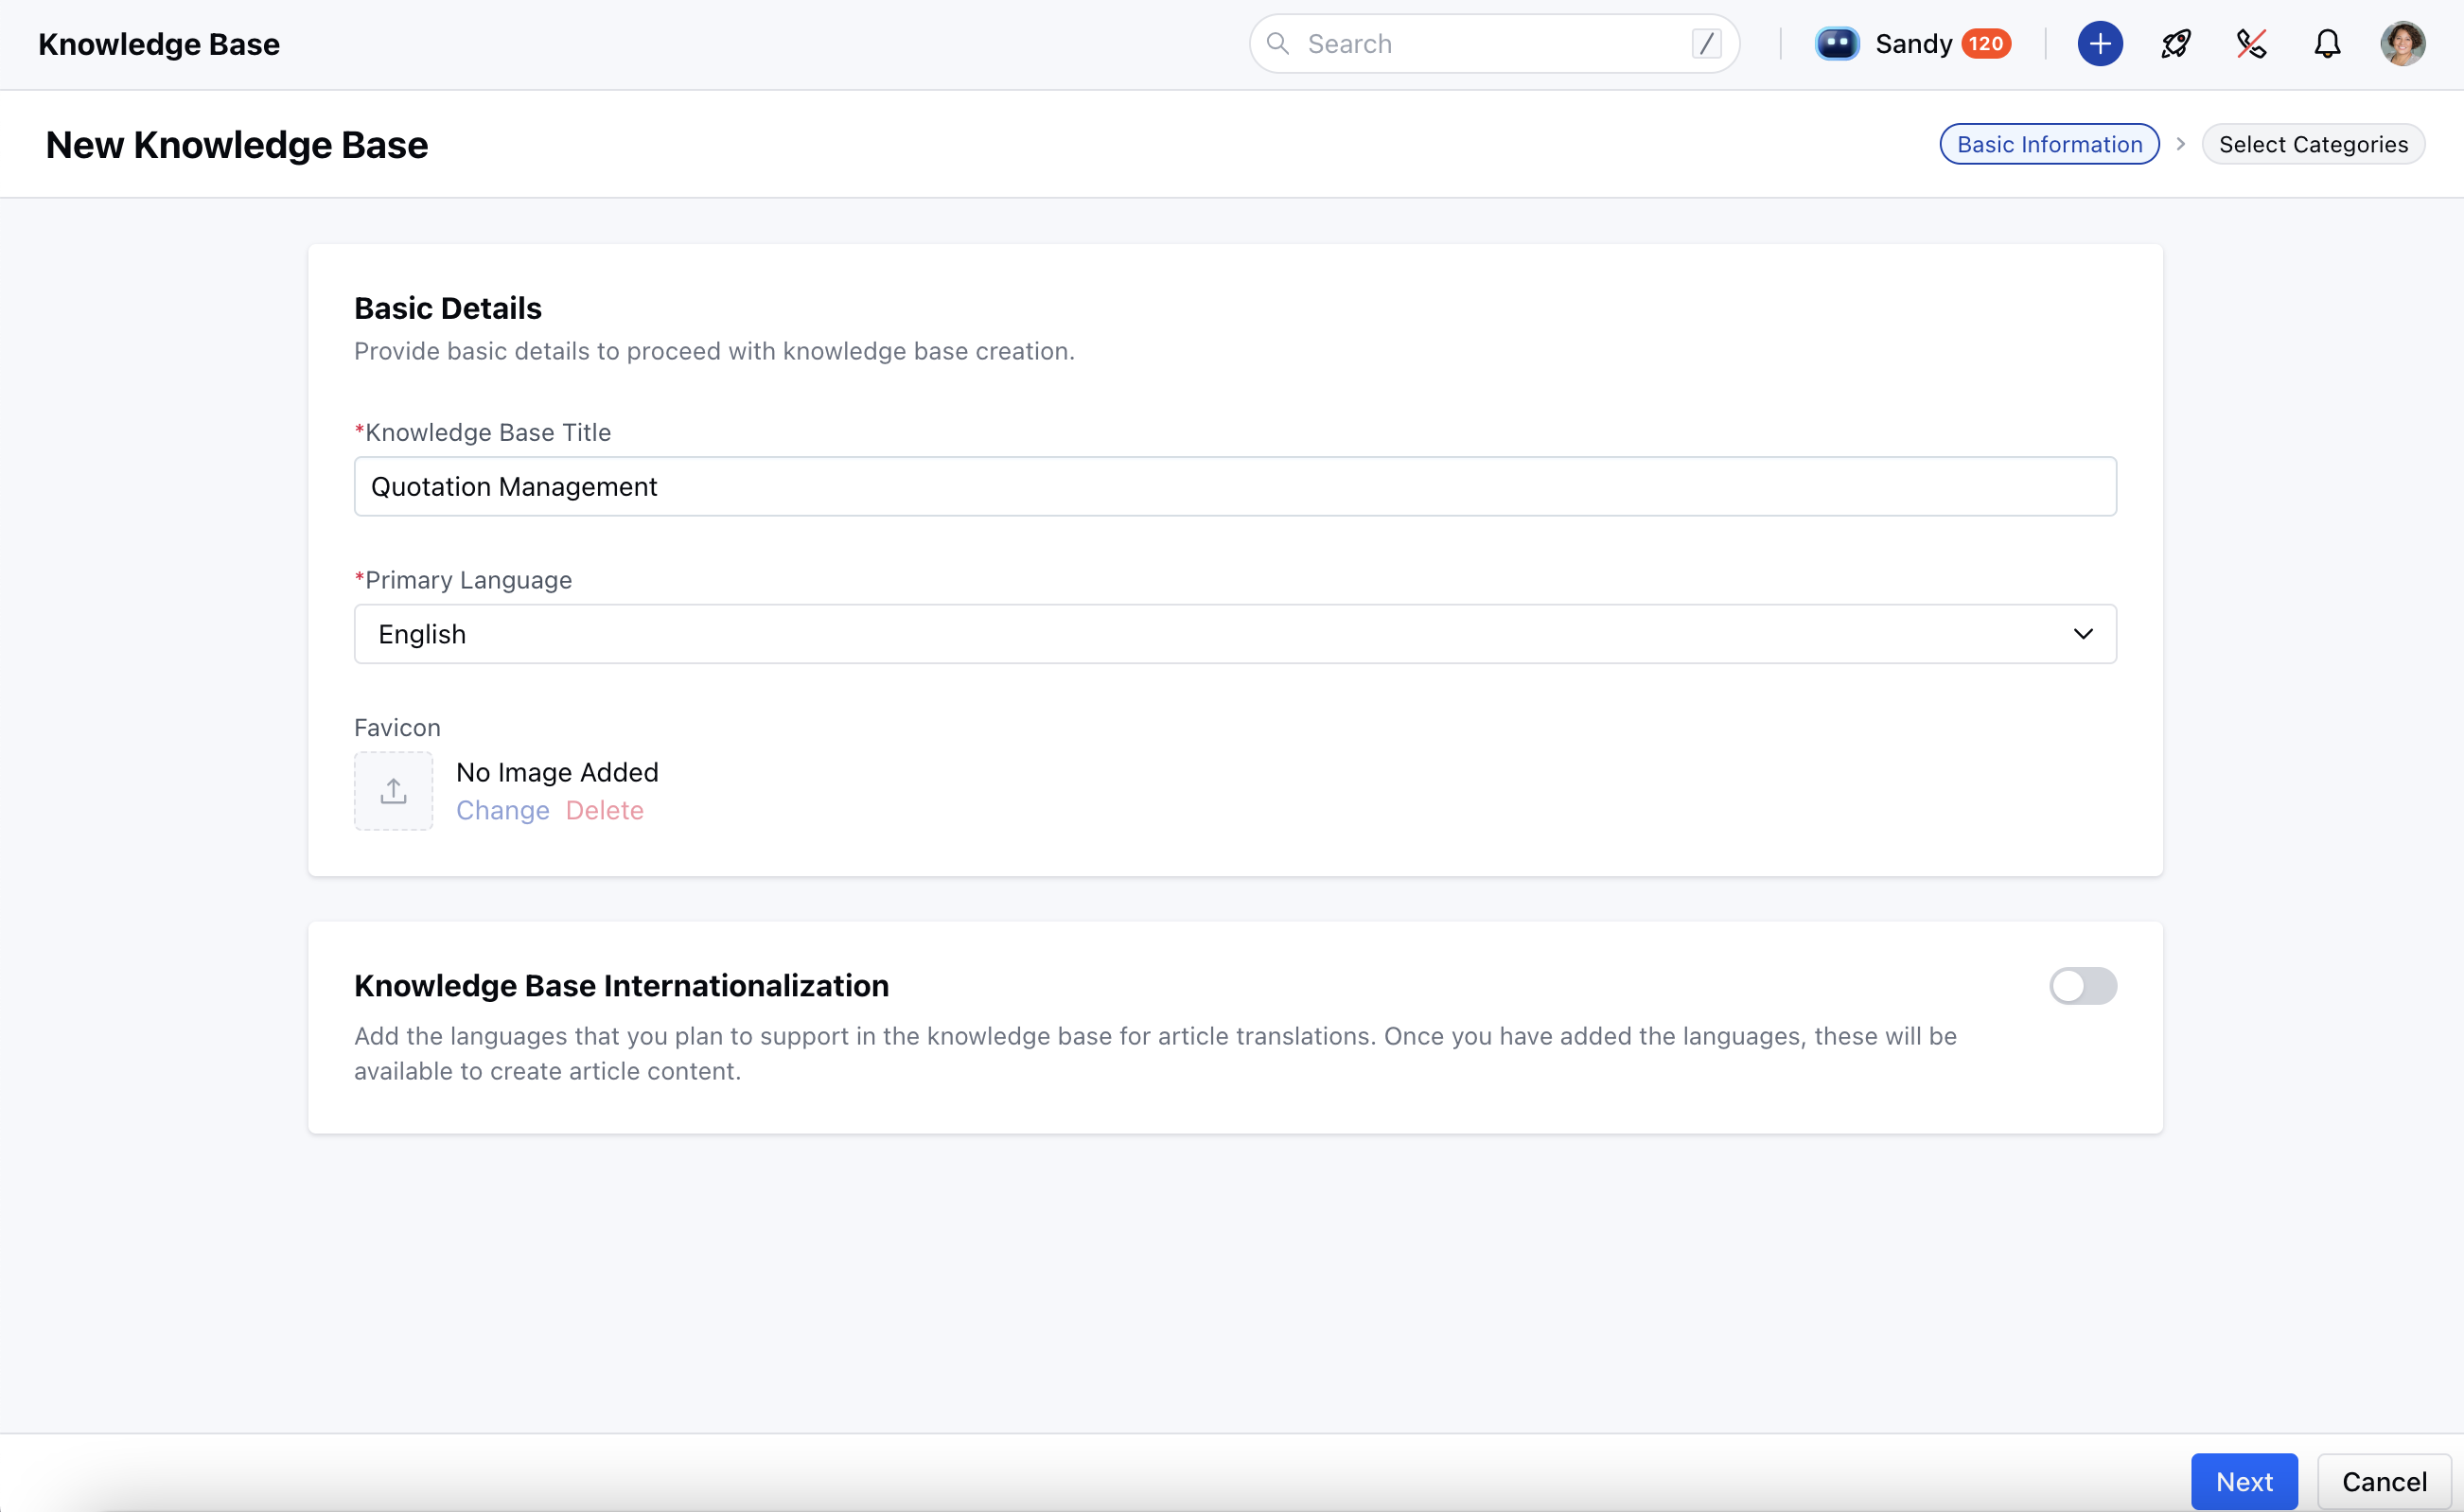The width and height of the screenshot is (2464, 1512).
Task: Open notifications bell icon
Action: coord(2327,44)
